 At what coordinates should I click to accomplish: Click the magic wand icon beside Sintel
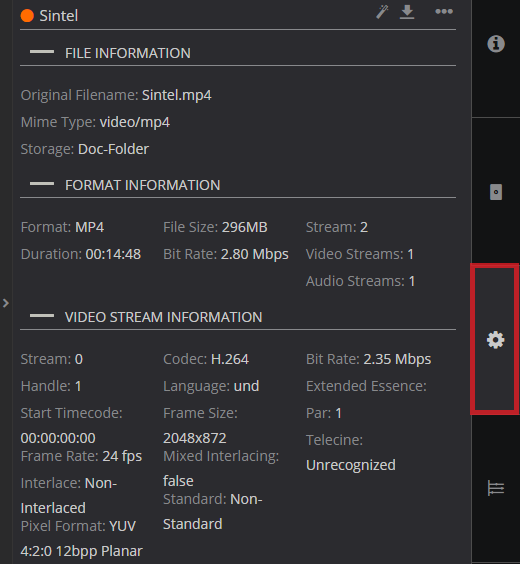[x=382, y=12]
